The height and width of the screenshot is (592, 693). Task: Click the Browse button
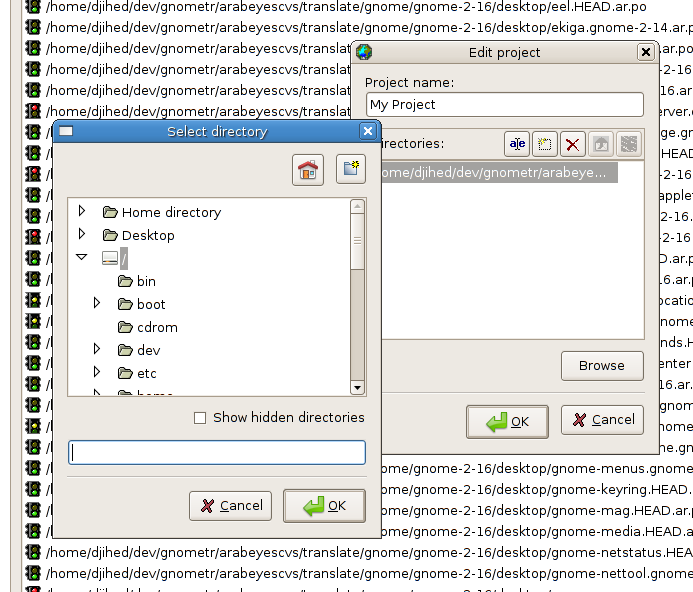pyautogui.click(x=602, y=366)
